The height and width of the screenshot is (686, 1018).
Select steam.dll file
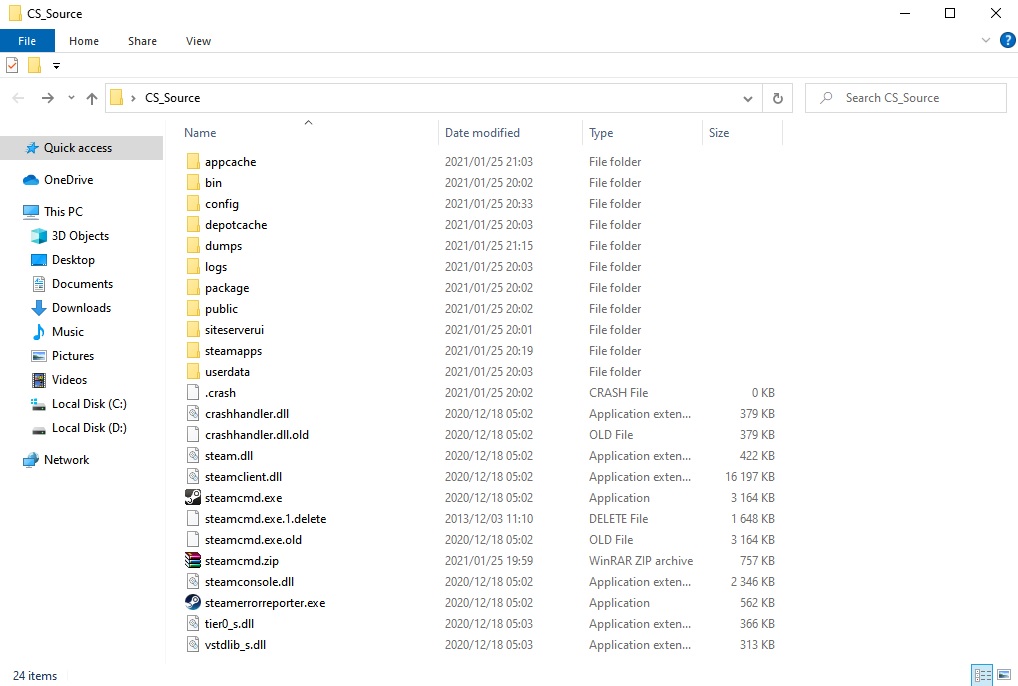pos(229,456)
